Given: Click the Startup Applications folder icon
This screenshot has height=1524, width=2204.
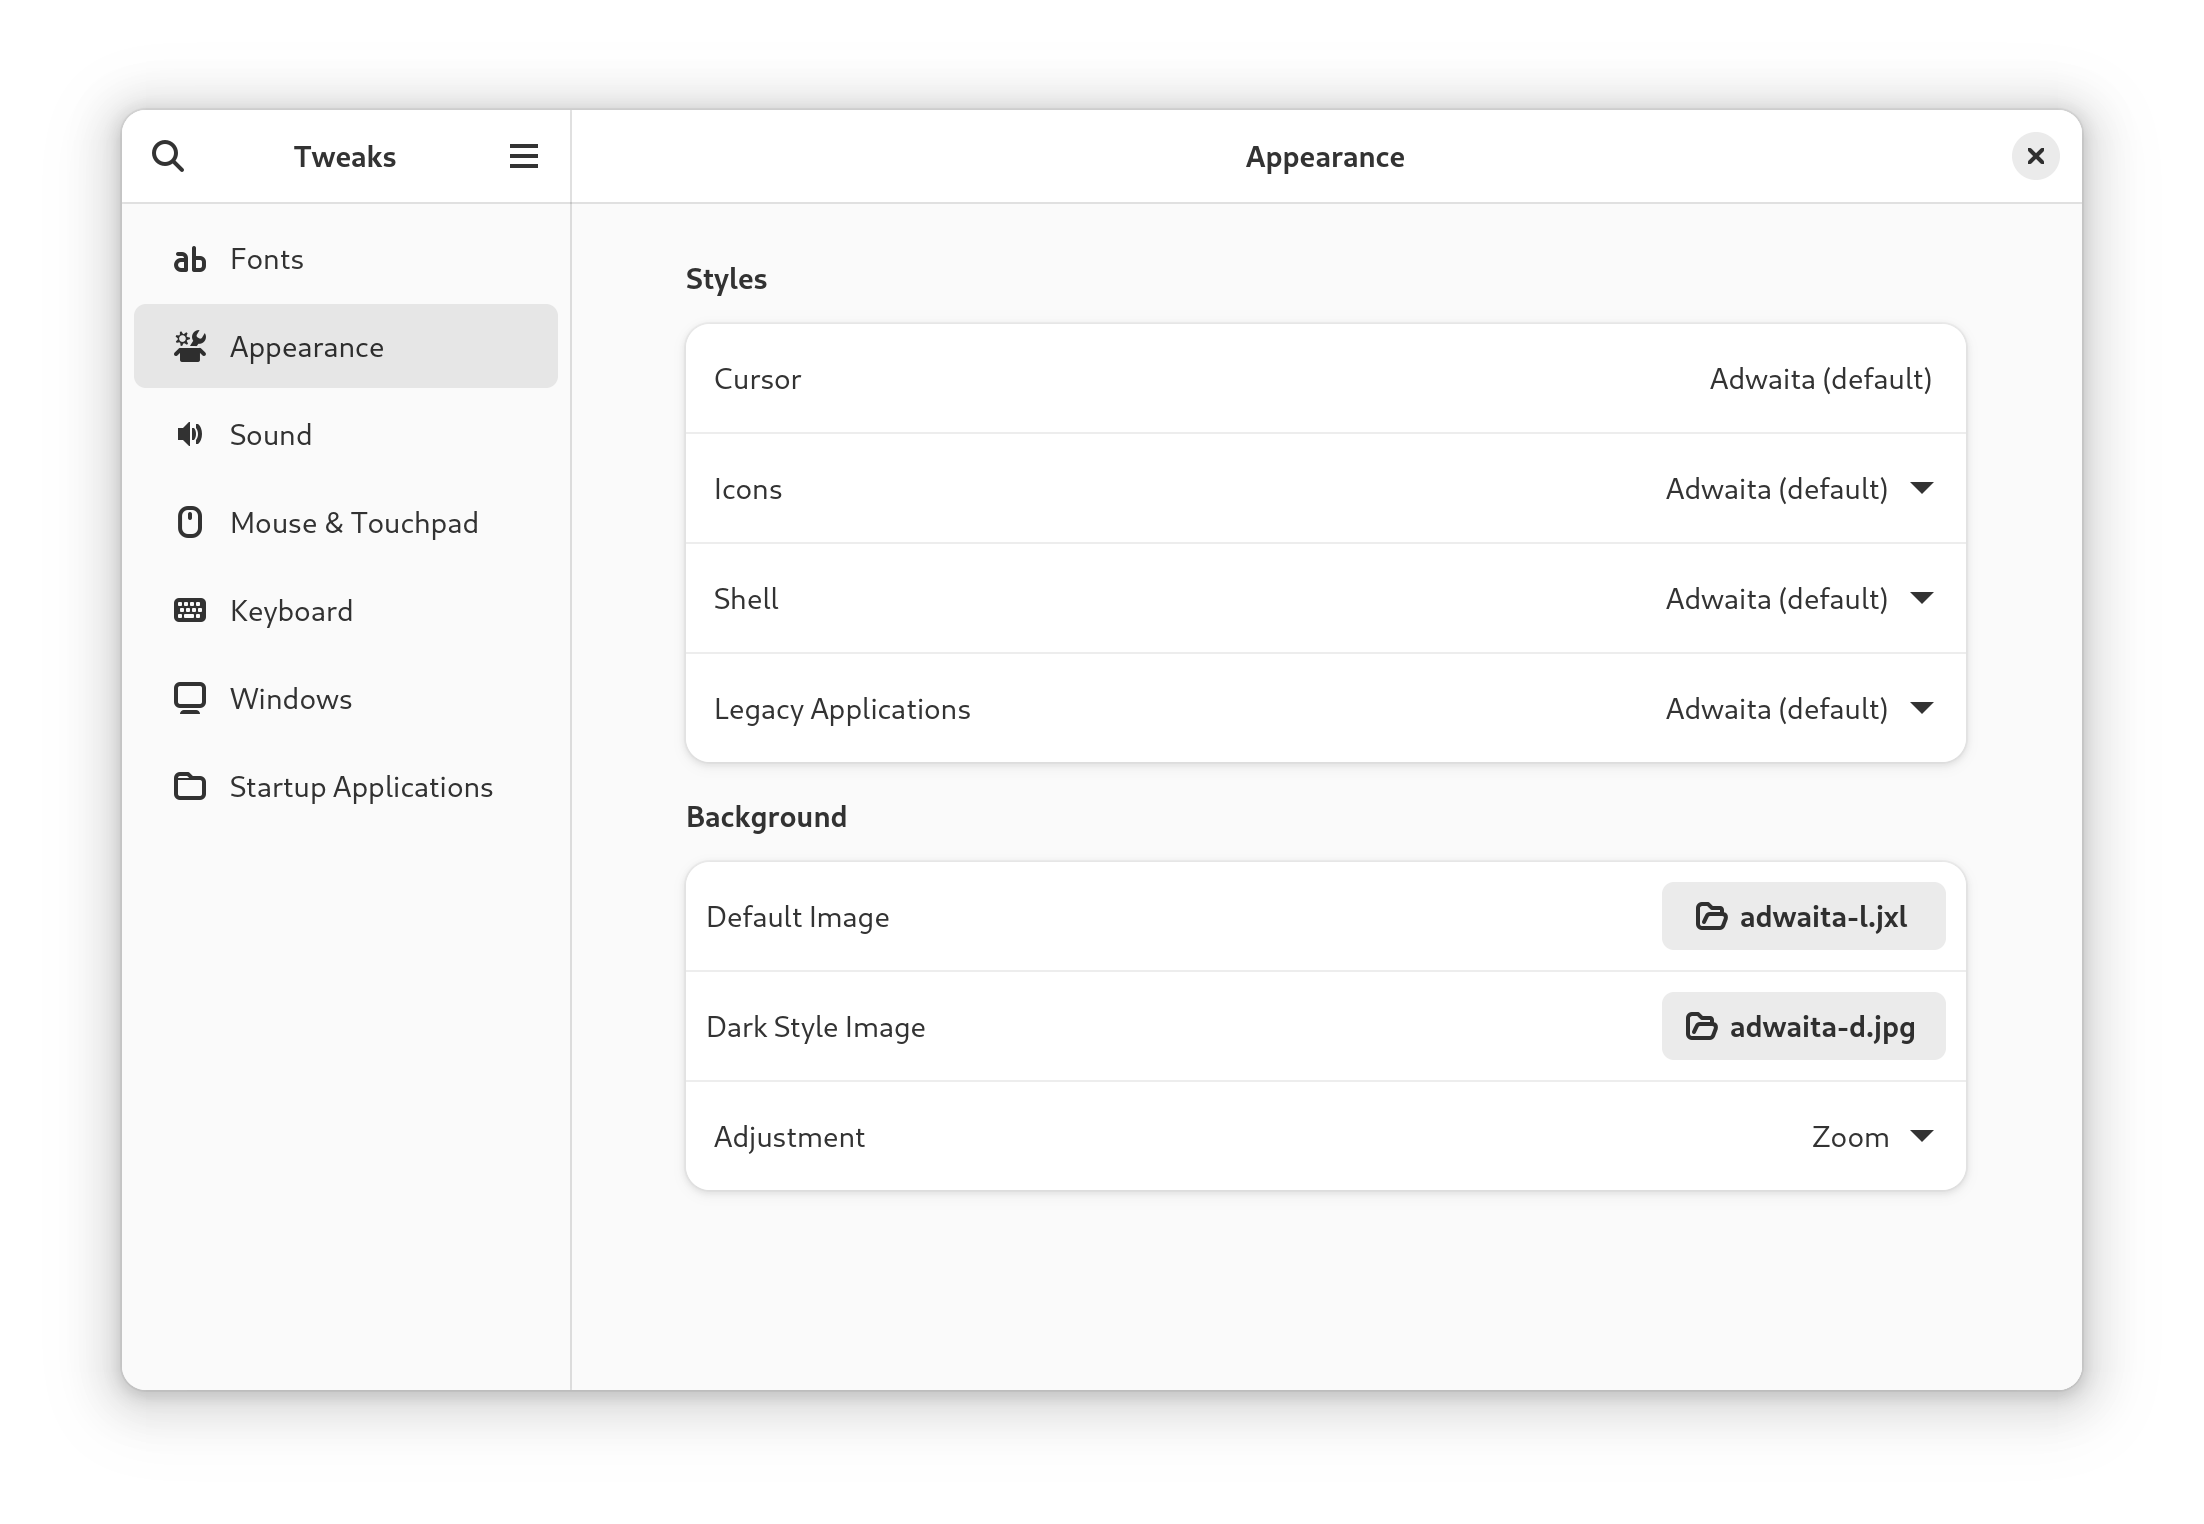Looking at the screenshot, I should tap(190, 786).
